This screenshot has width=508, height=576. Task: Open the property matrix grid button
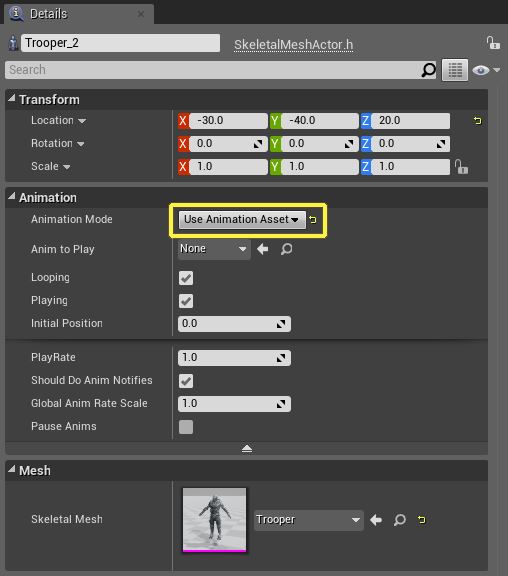(455, 70)
